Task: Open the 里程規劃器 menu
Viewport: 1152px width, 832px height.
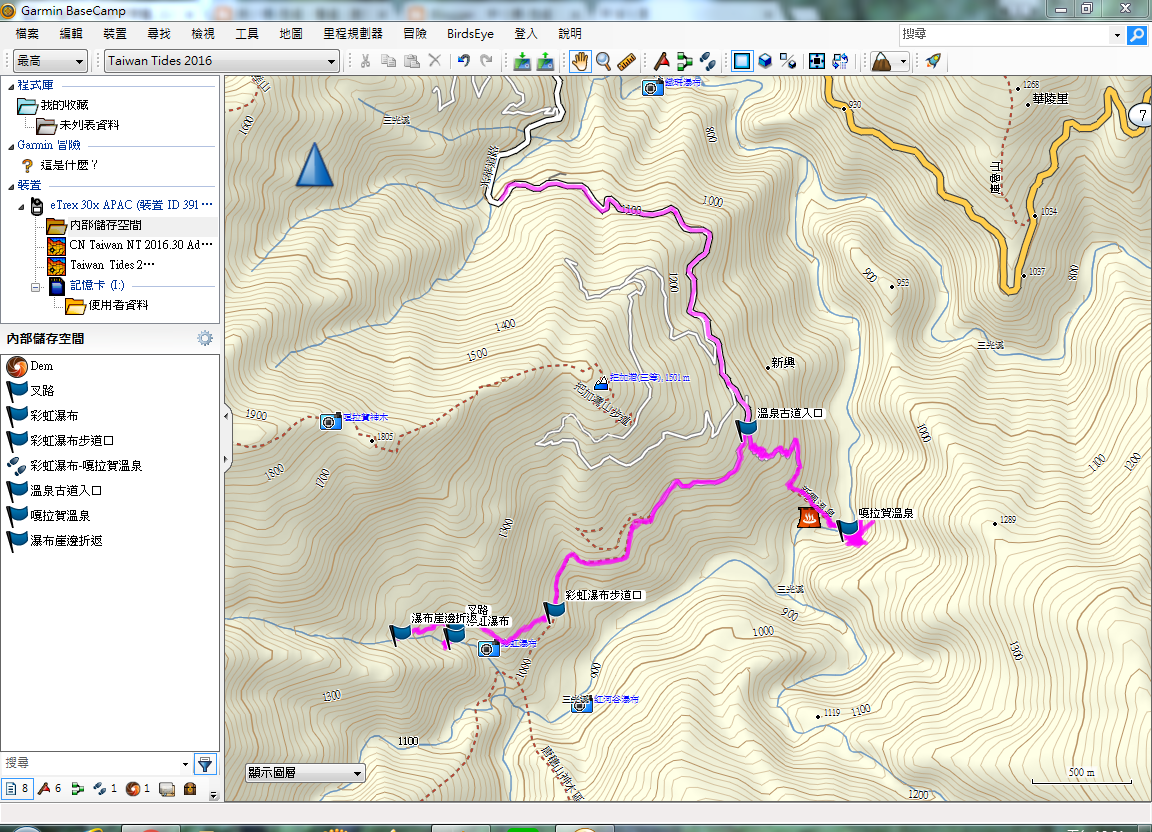Action: pyautogui.click(x=353, y=34)
